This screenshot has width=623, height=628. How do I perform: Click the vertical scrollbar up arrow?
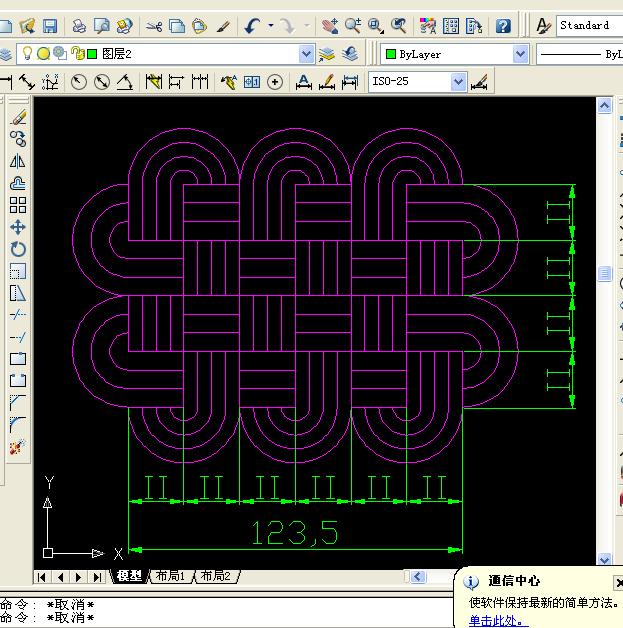tap(604, 106)
